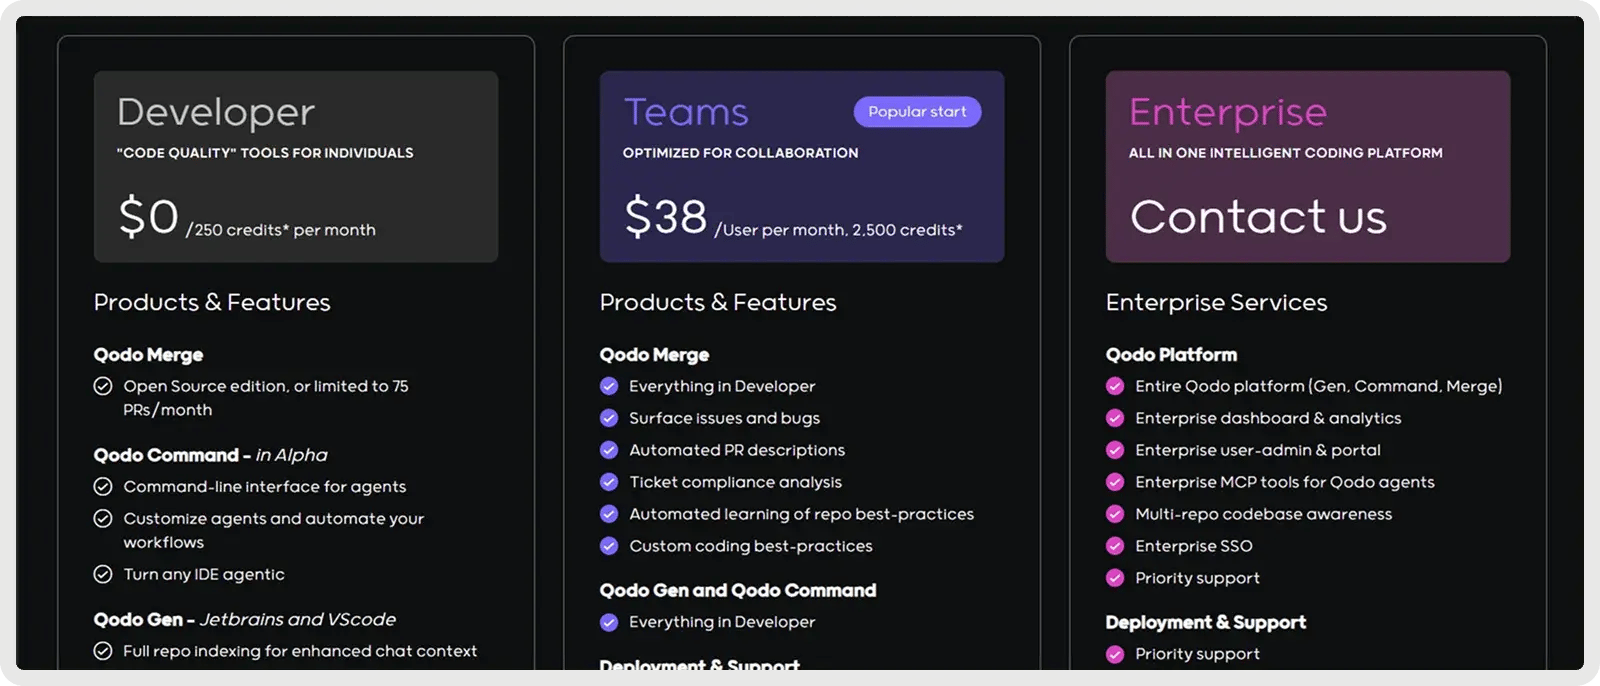The width and height of the screenshot is (1600, 686).
Task: Click "Qodo Gen - Jetbrains and VScode" heading
Action: pos(245,620)
